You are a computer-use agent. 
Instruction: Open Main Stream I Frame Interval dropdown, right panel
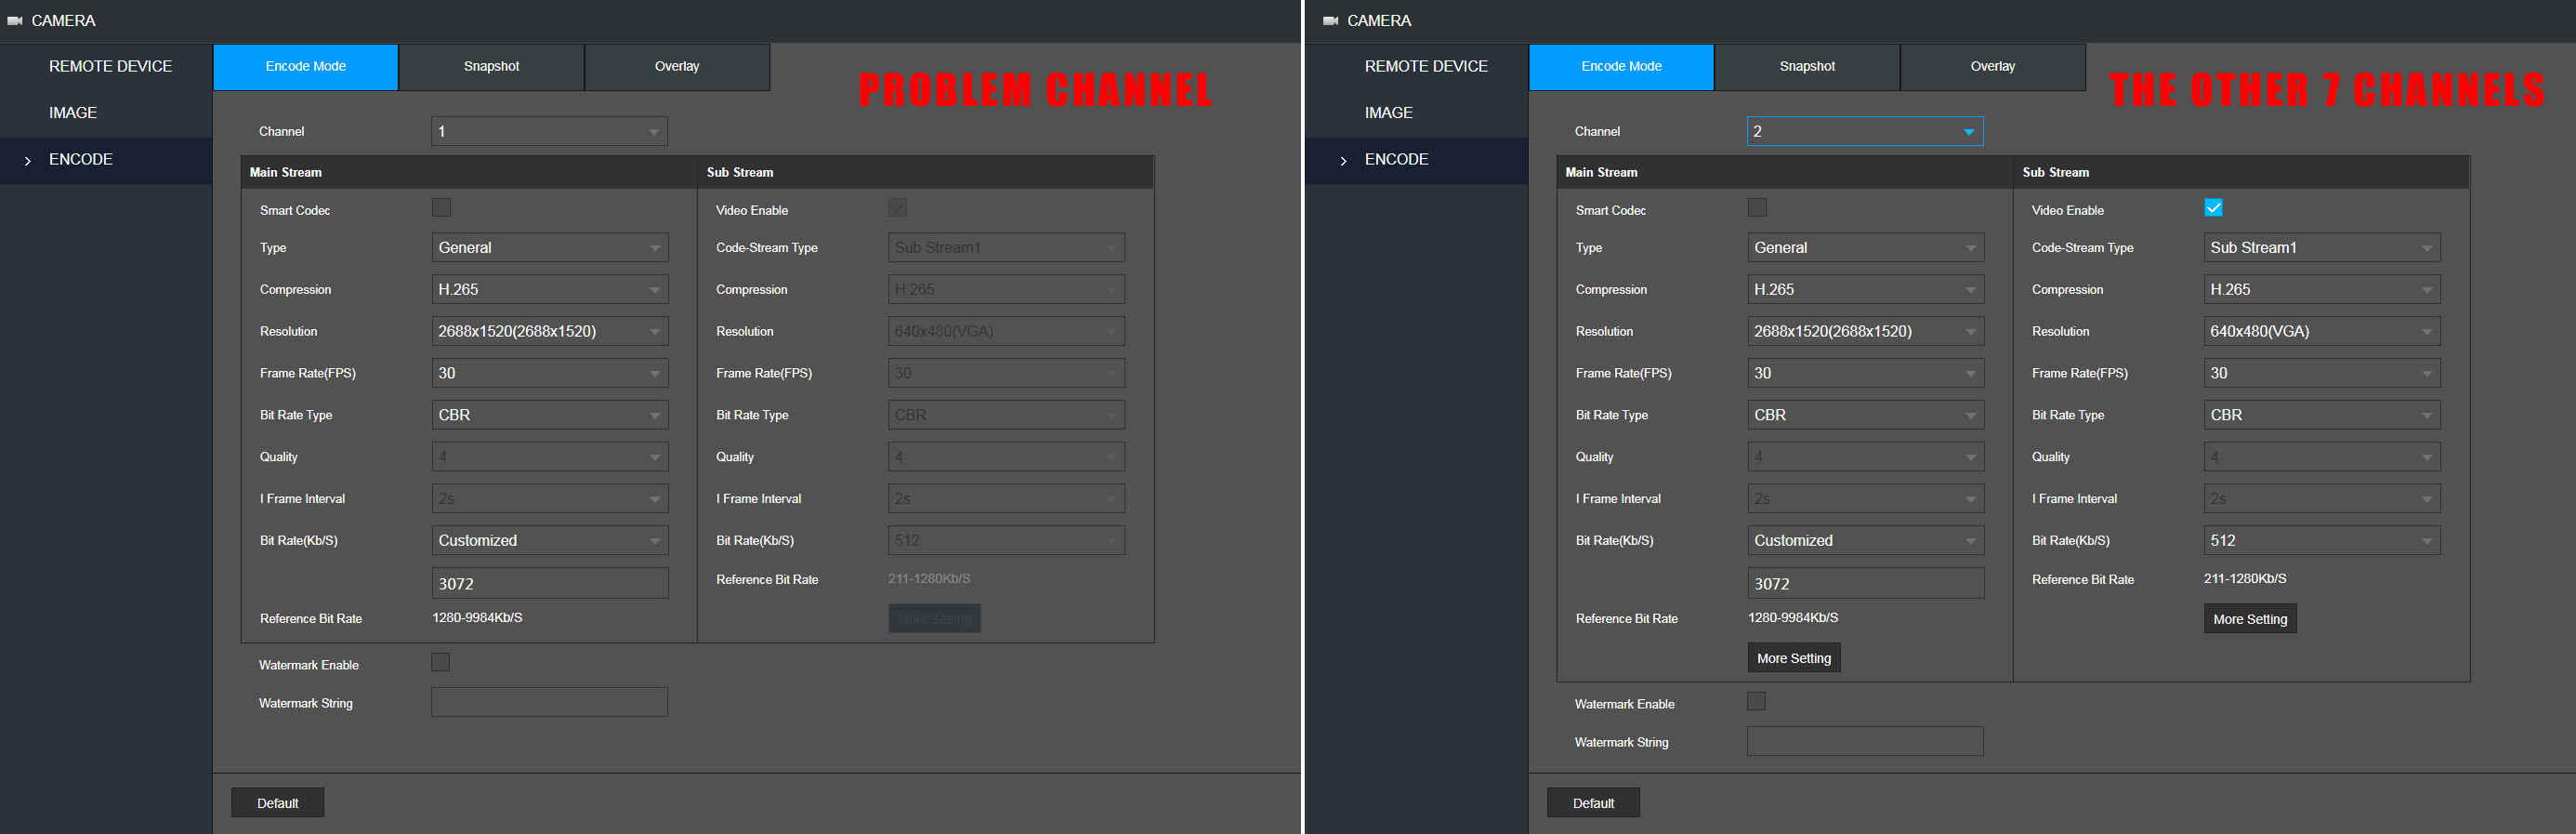[x=1866, y=499]
